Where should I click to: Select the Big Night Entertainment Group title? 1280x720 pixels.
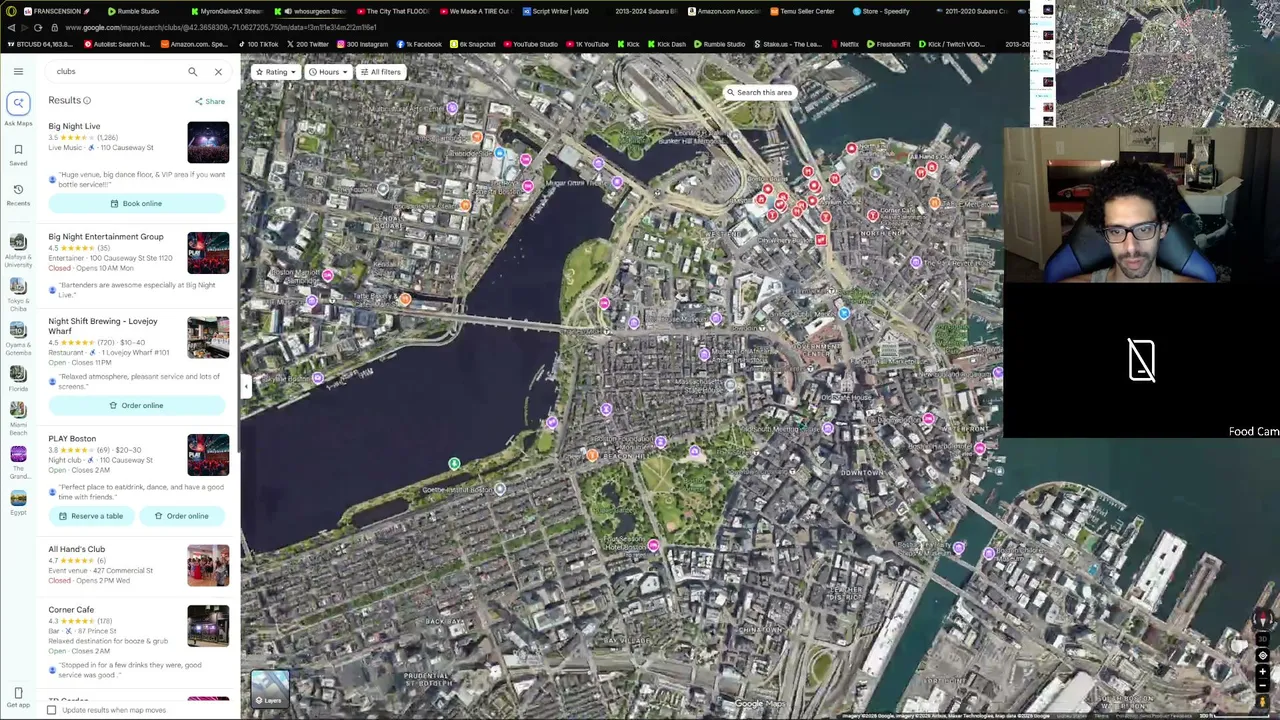(106, 237)
